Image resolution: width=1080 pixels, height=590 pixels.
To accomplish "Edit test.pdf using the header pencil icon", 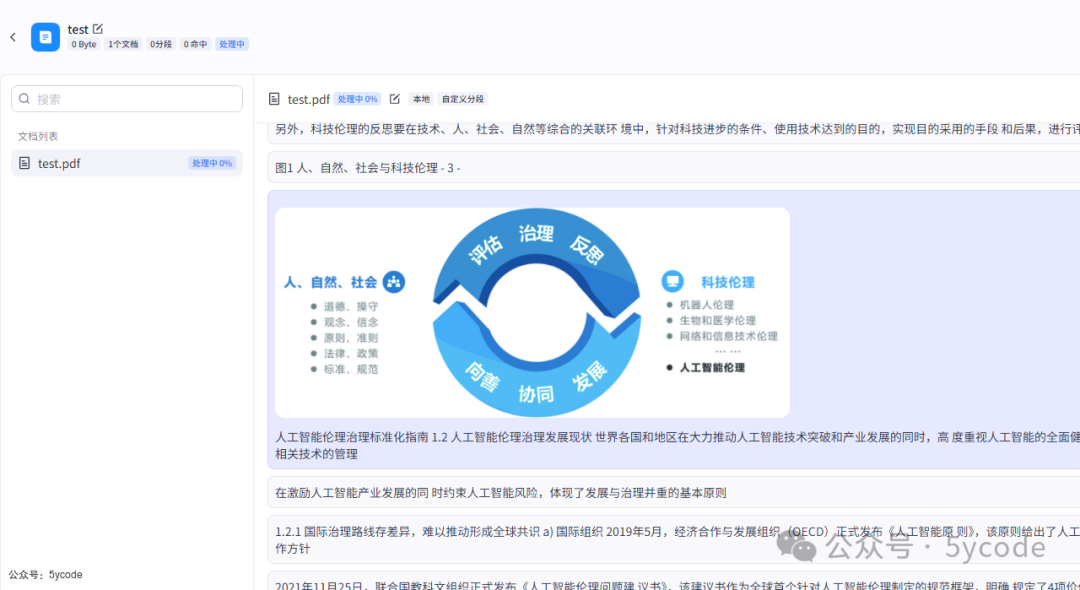I will (395, 99).
